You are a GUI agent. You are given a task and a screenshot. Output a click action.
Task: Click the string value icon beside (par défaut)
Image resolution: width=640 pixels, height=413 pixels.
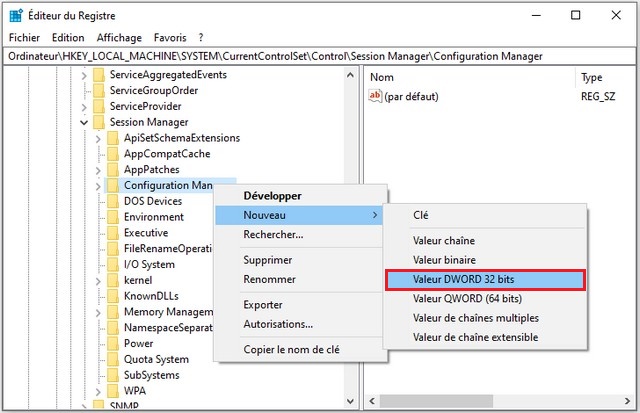point(375,96)
